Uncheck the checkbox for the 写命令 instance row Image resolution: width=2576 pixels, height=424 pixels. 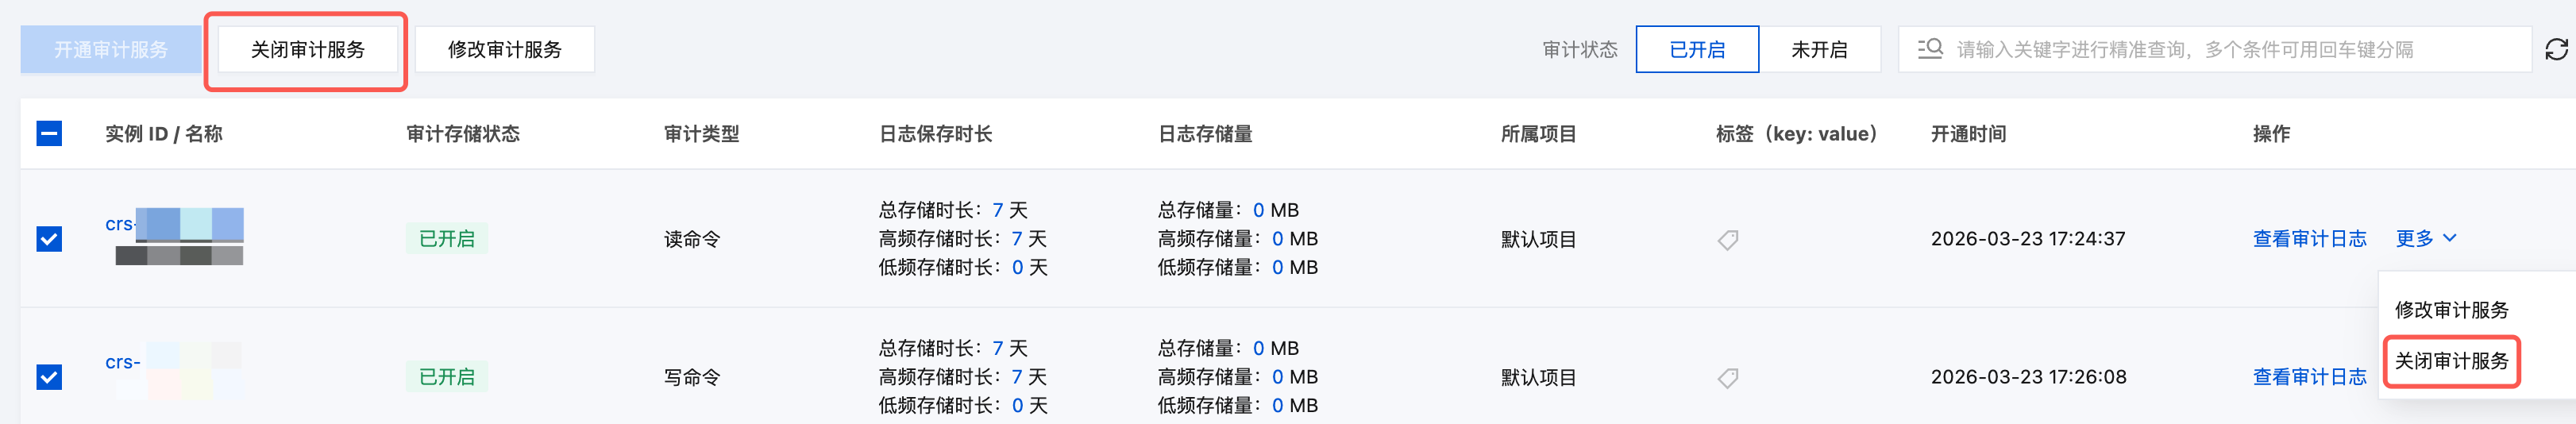click(49, 377)
